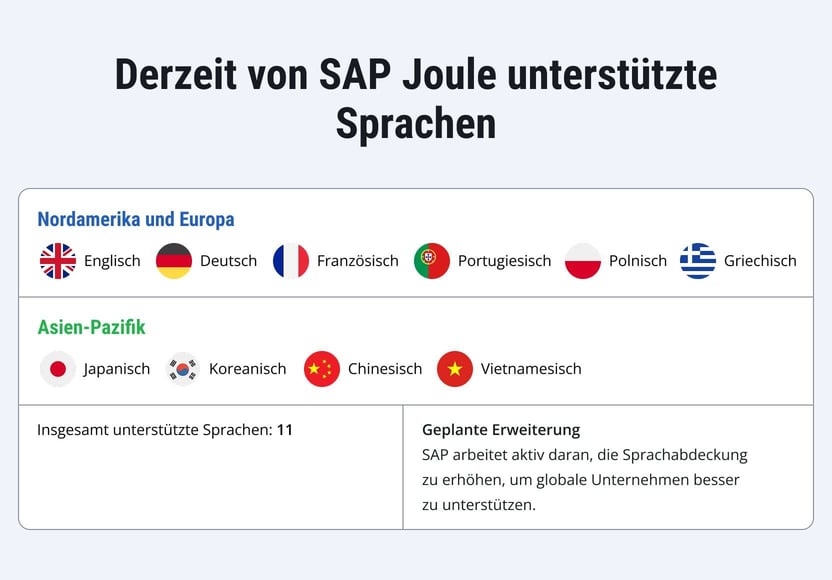Click the Polish flag icon

pos(583,261)
